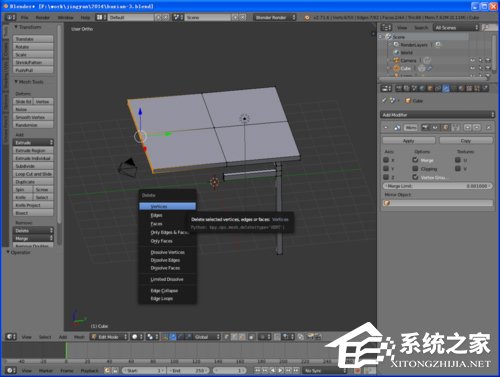Image resolution: width=500 pixels, height=377 pixels.
Task: Select RenderLayers in the outliner
Action: (x=414, y=45)
